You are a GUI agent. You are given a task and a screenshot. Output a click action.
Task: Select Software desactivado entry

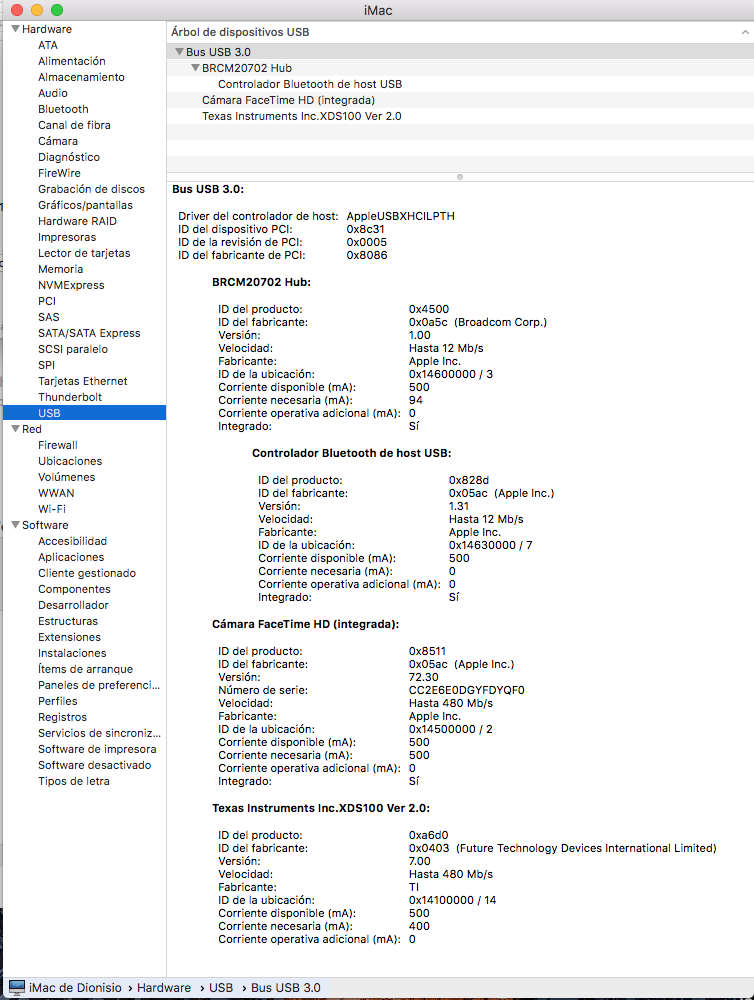click(x=94, y=765)
